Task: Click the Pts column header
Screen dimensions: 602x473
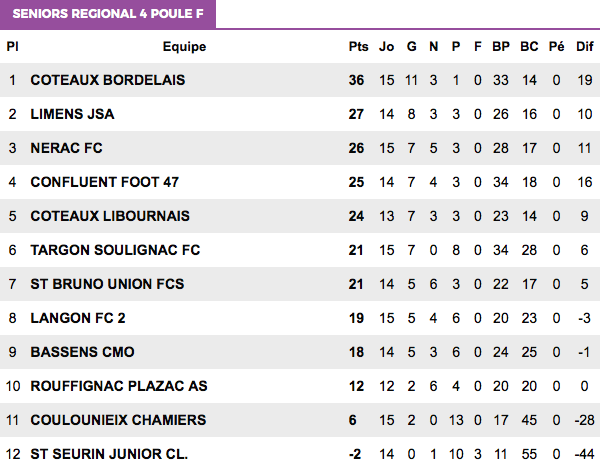Action: [x=358, y=47]
